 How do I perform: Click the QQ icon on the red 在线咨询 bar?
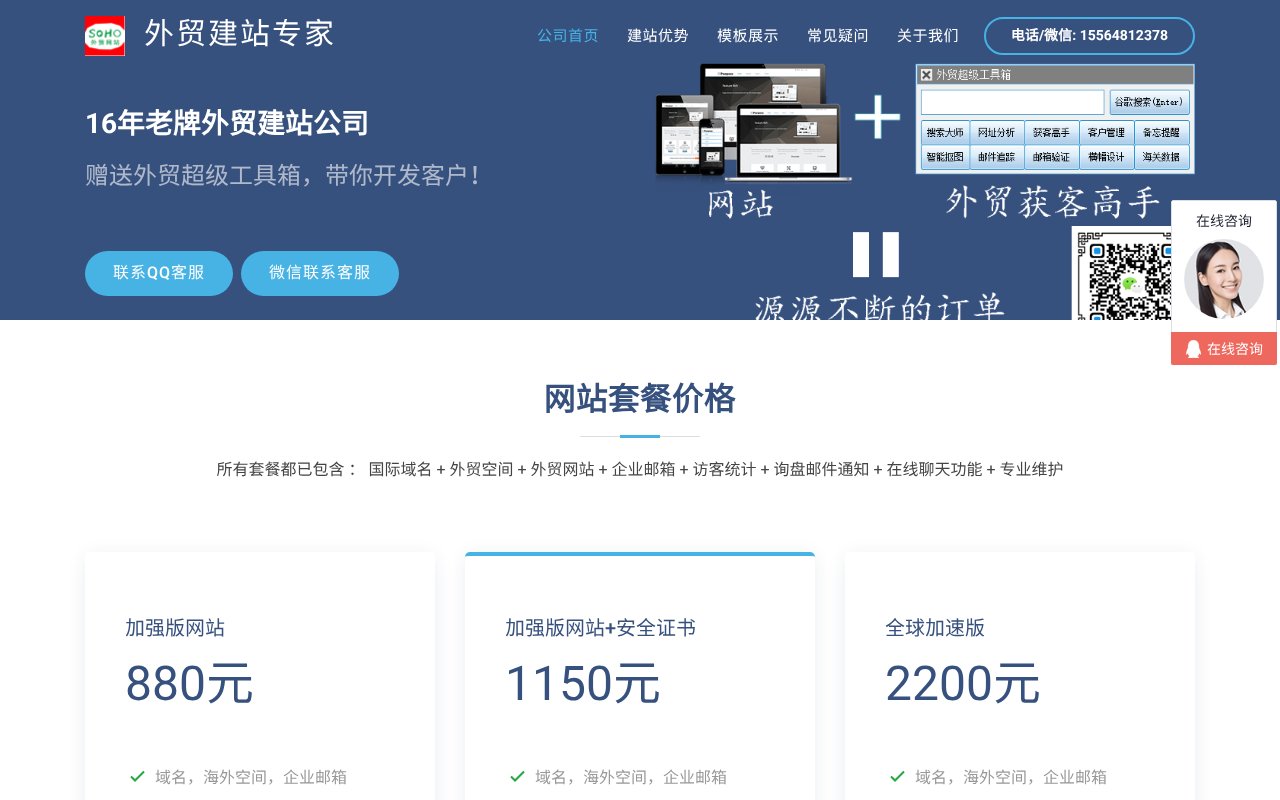(1194, 348)
